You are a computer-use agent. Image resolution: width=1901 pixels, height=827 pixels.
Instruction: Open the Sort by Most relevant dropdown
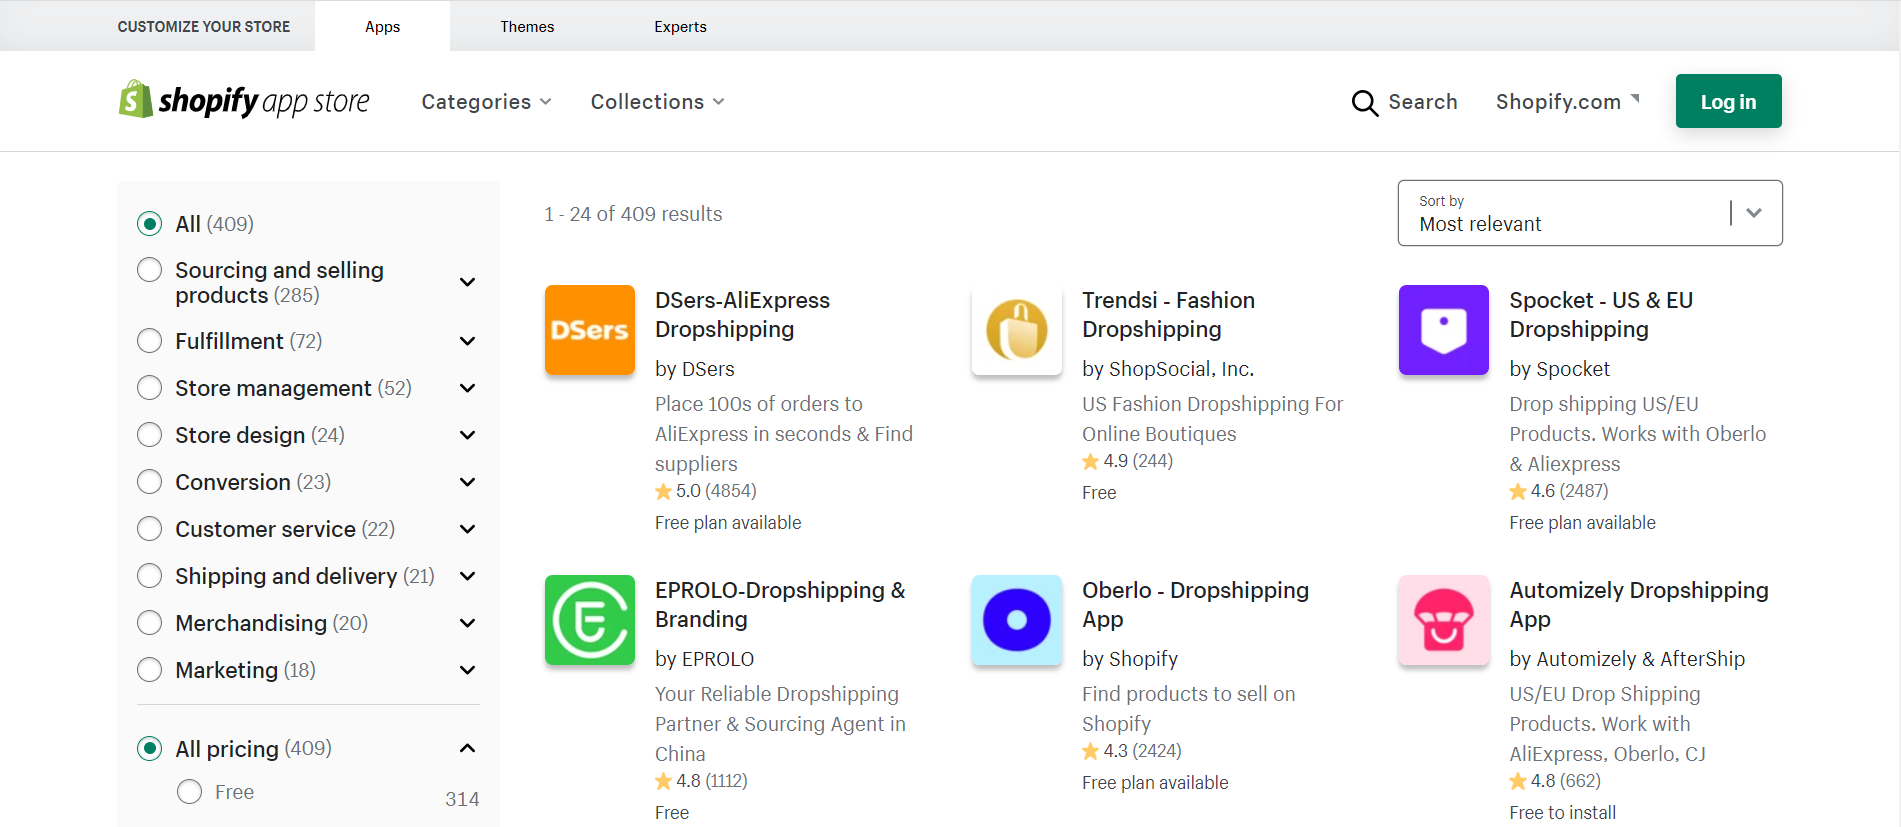(x=1590, y=213)
